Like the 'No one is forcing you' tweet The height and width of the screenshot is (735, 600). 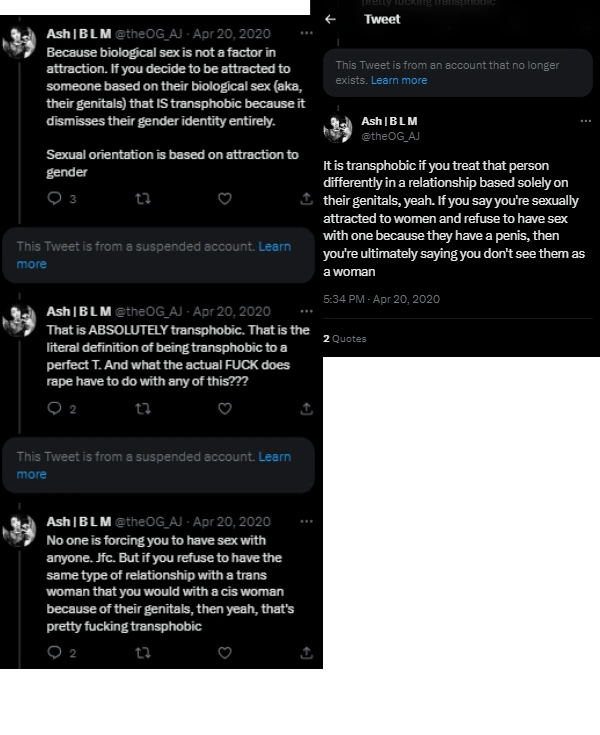pyautogui.click(x=225, y=652)
